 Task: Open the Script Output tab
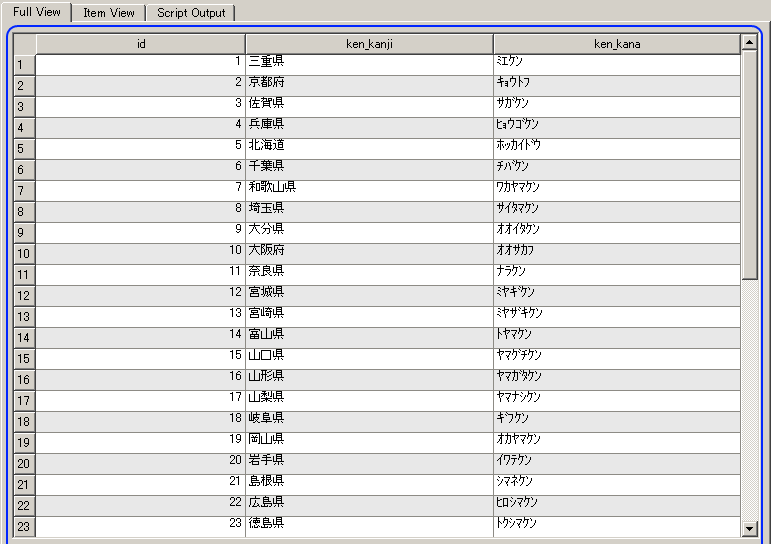point(191,13)
